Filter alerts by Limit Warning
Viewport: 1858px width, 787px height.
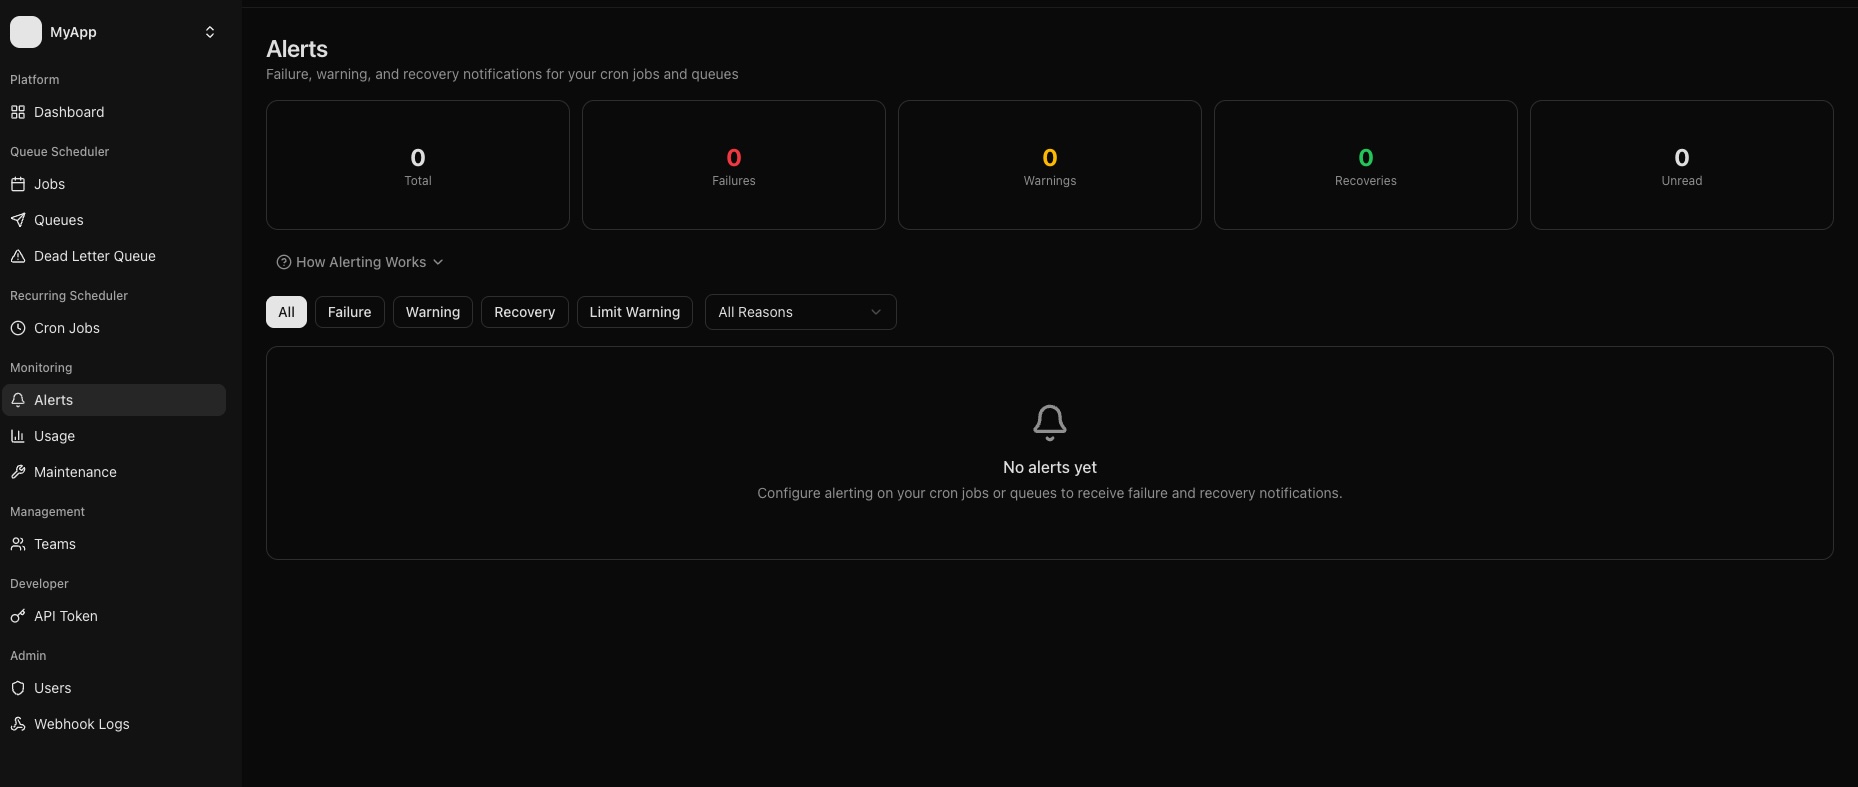click(x=634, y=312)
